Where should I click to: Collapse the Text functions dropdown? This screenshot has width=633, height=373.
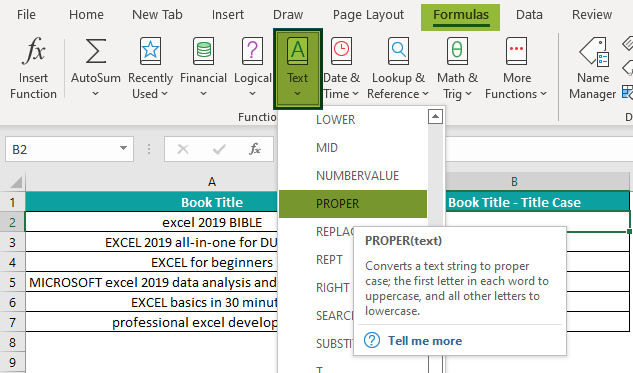click(x=298, y=69)
